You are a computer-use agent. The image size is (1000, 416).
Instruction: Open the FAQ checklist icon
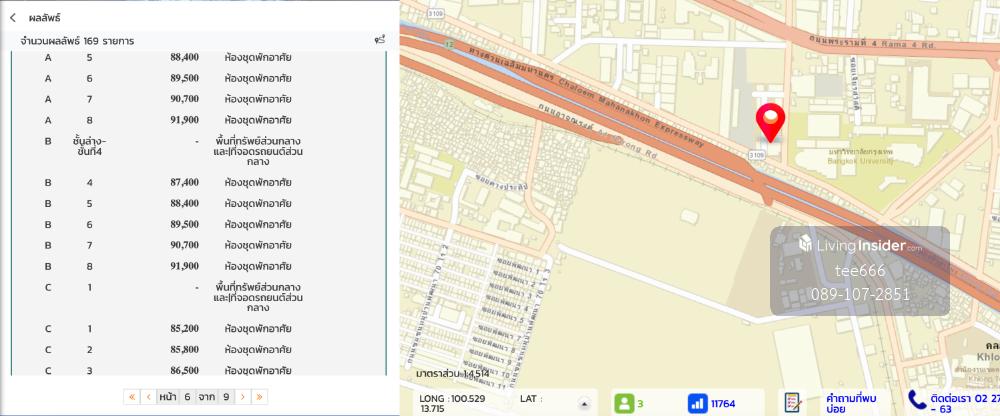792,403
